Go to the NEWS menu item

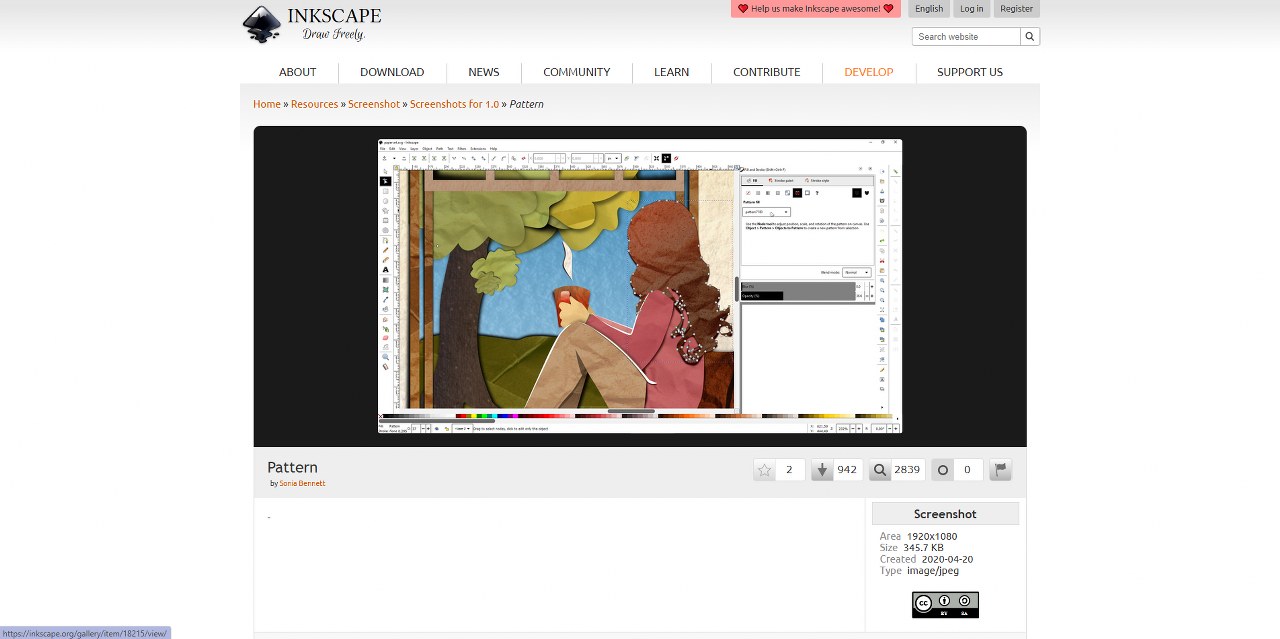tap(484, 72)
